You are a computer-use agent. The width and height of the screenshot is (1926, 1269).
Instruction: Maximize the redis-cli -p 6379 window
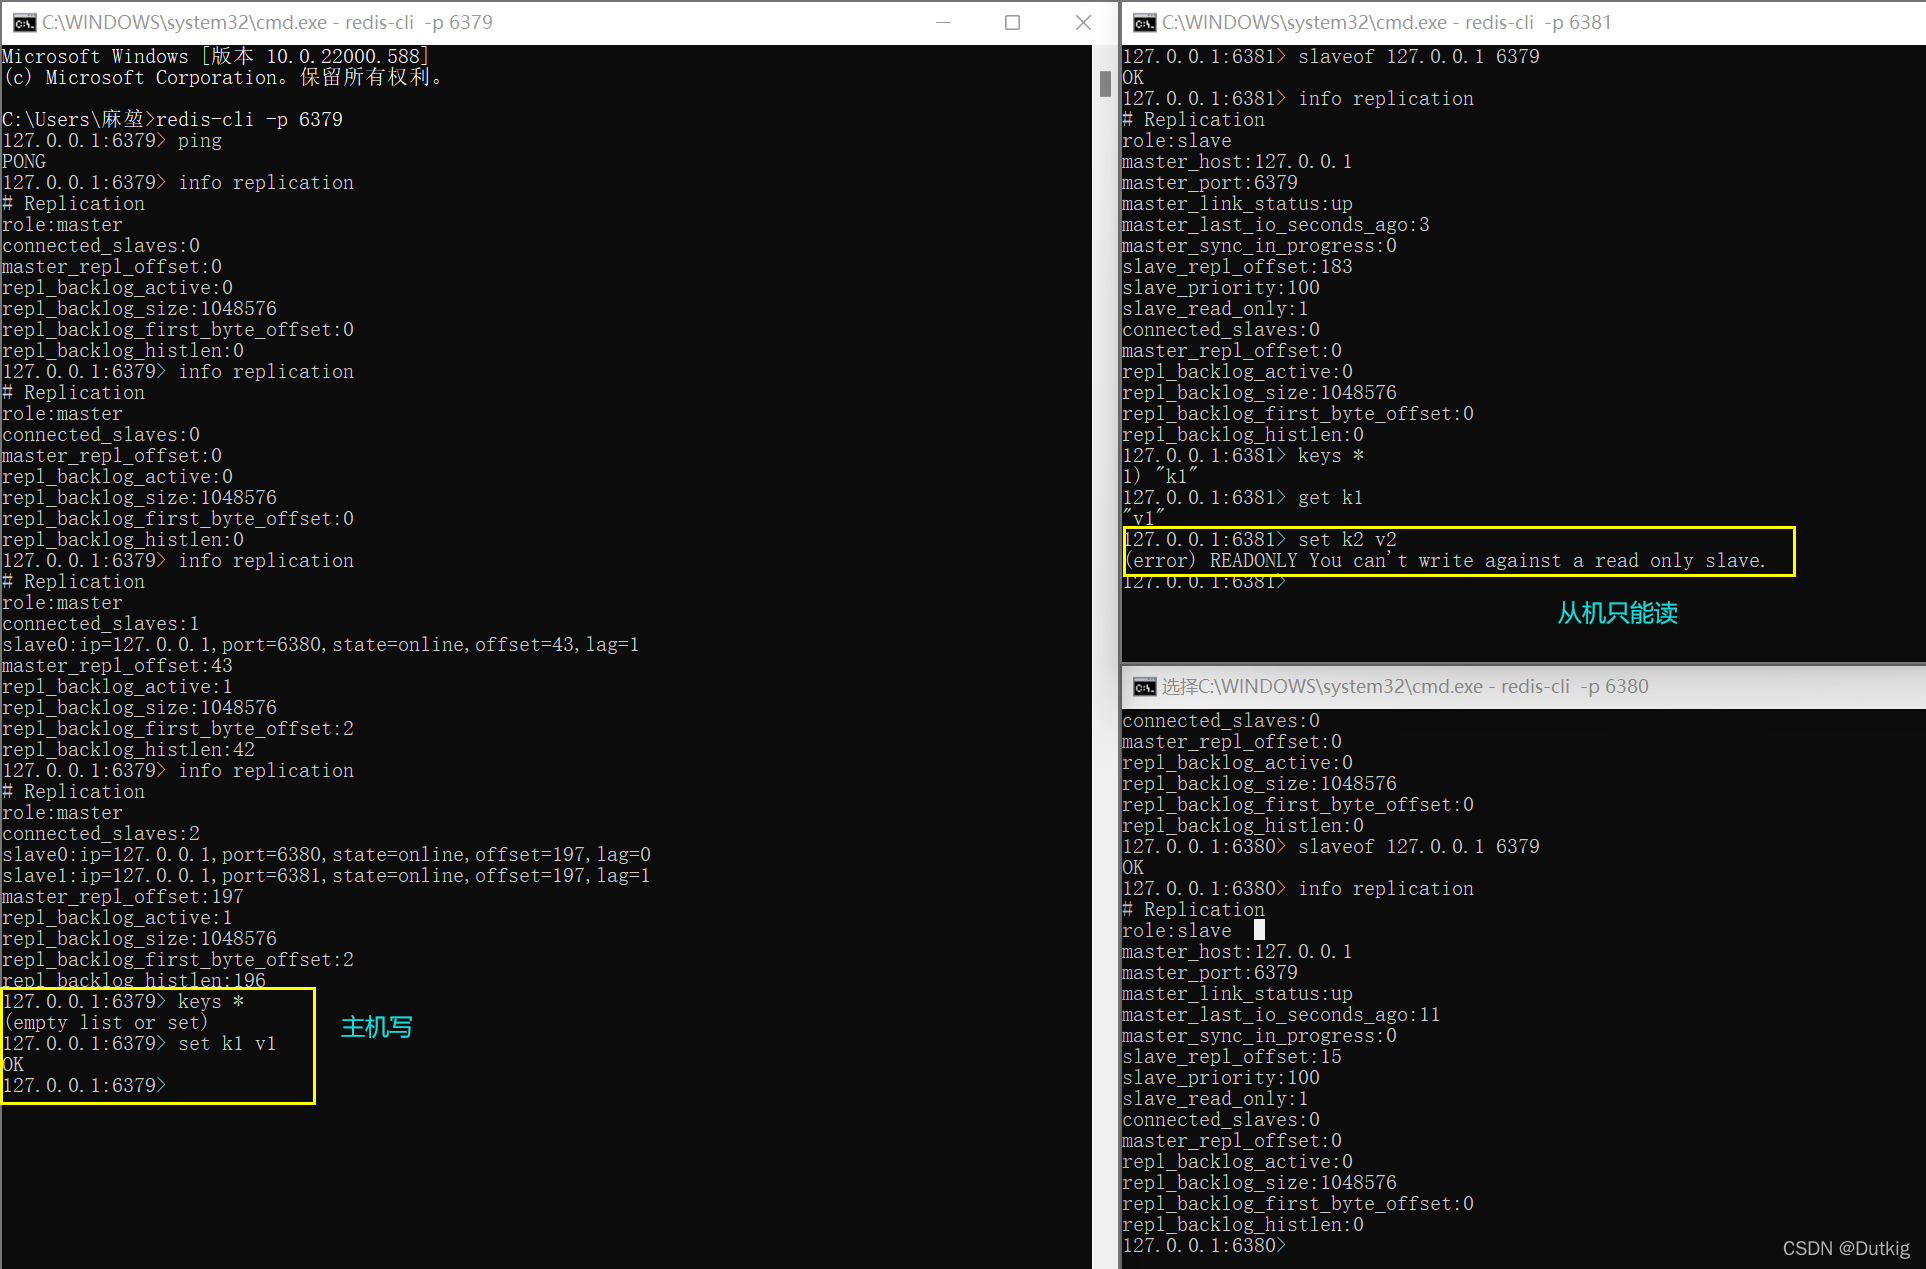1012,22
